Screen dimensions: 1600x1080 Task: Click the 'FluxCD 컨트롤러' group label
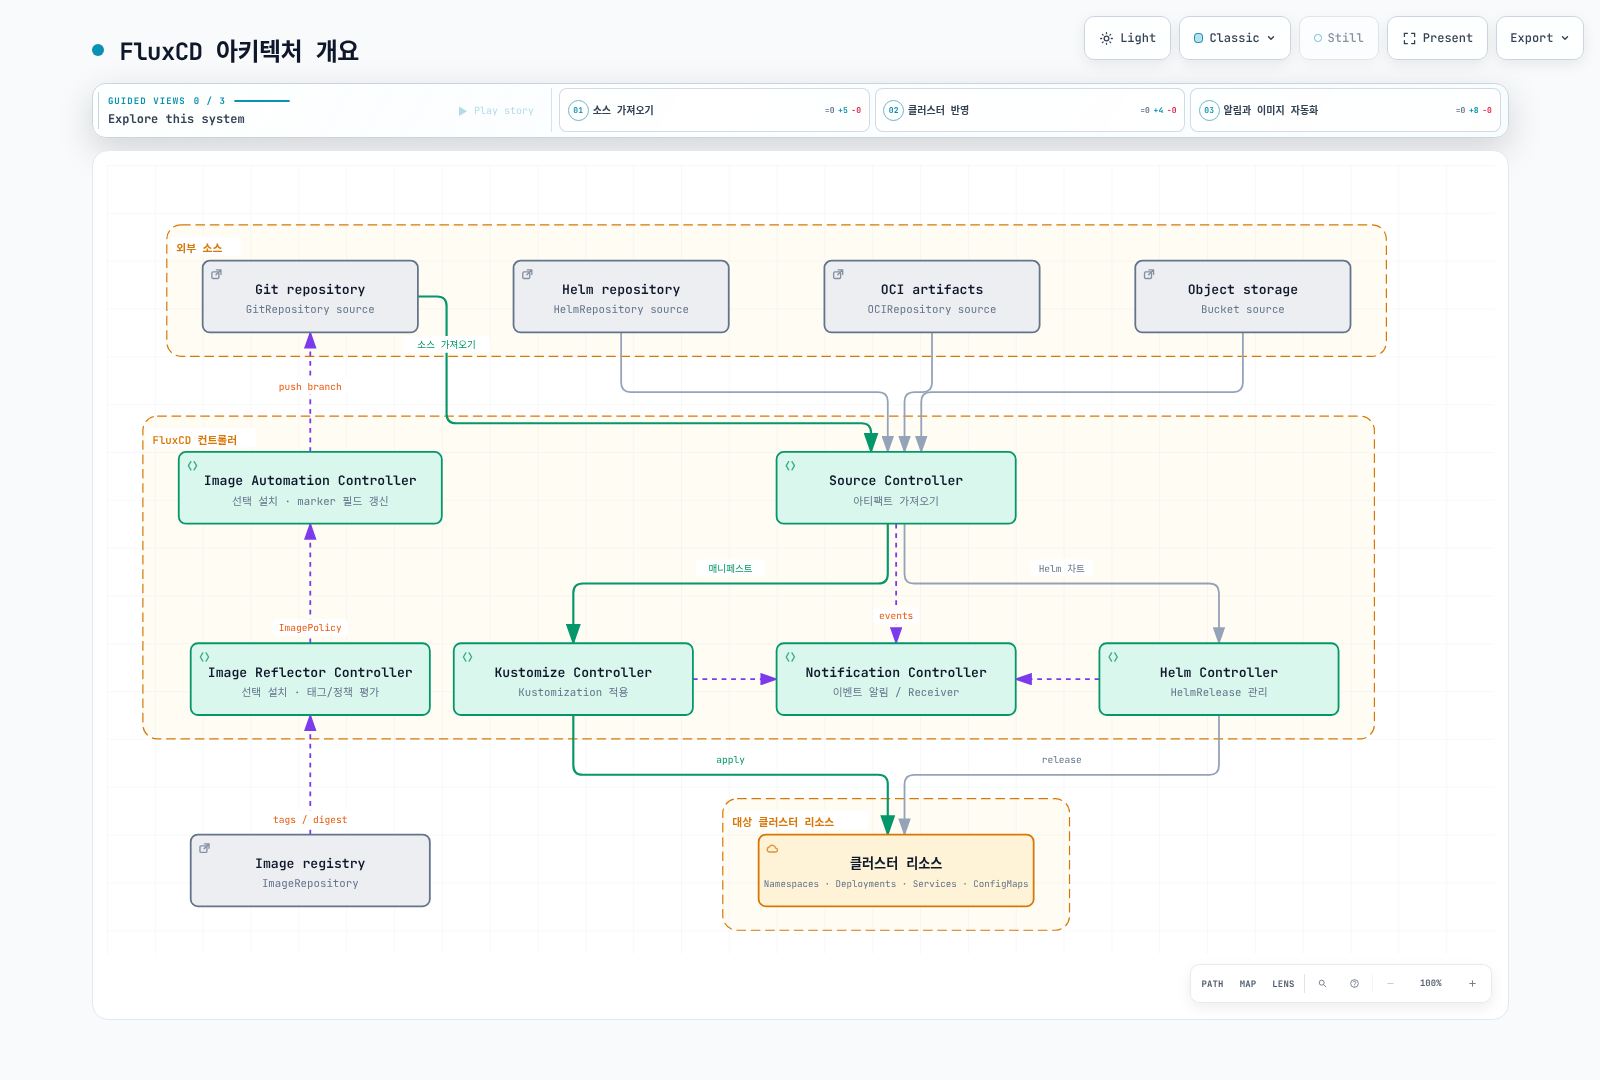[195, 440]
